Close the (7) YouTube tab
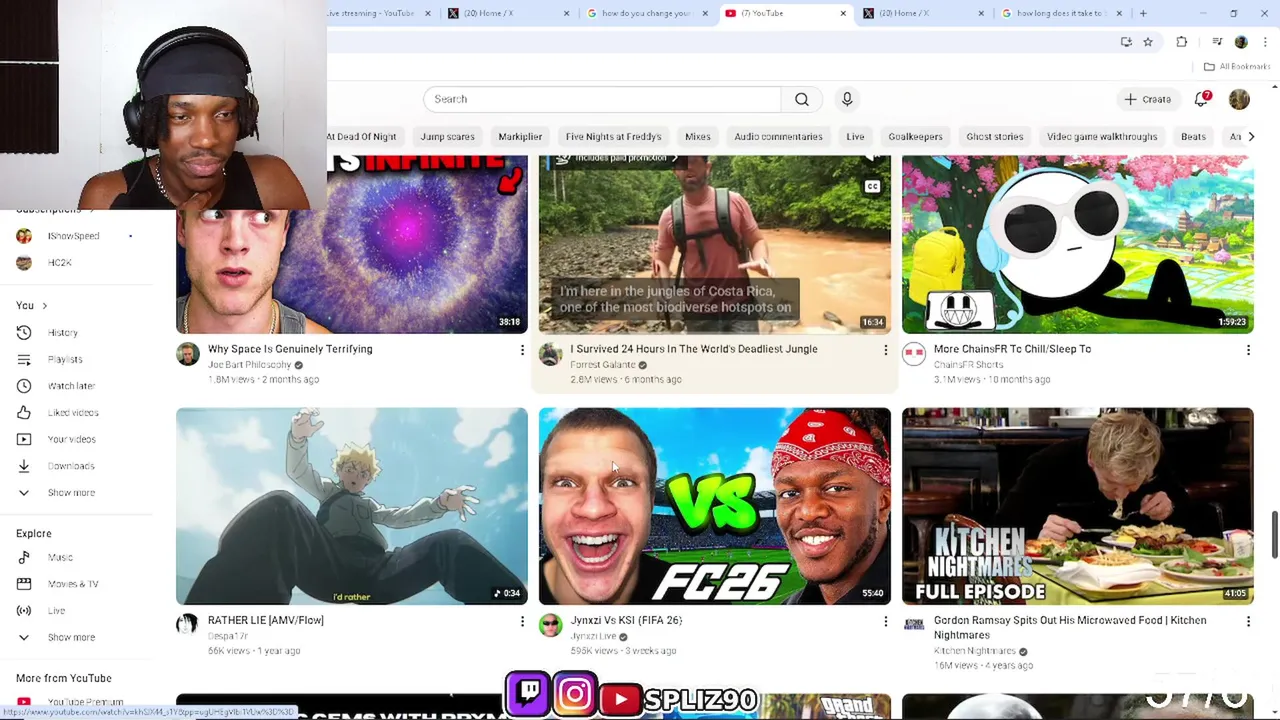 point(843,13)
